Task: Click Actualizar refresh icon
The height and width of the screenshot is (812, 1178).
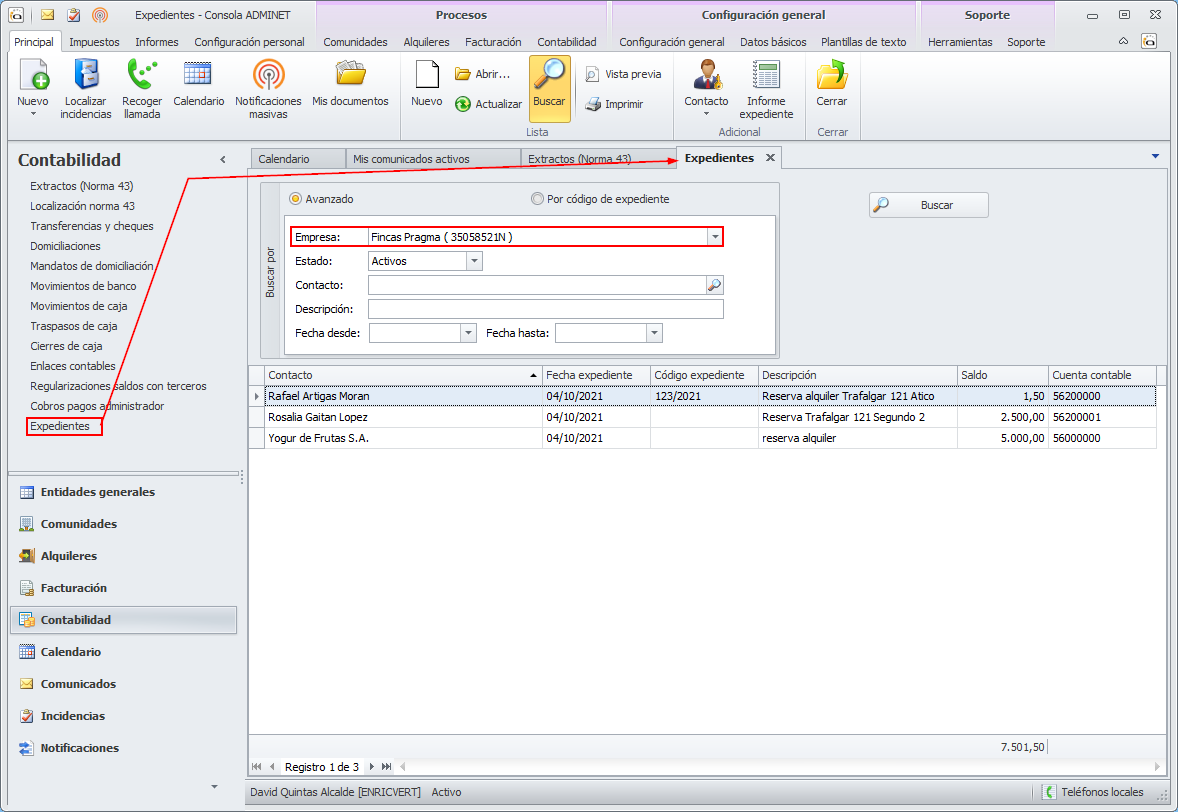Action: (x=463, y=104)
